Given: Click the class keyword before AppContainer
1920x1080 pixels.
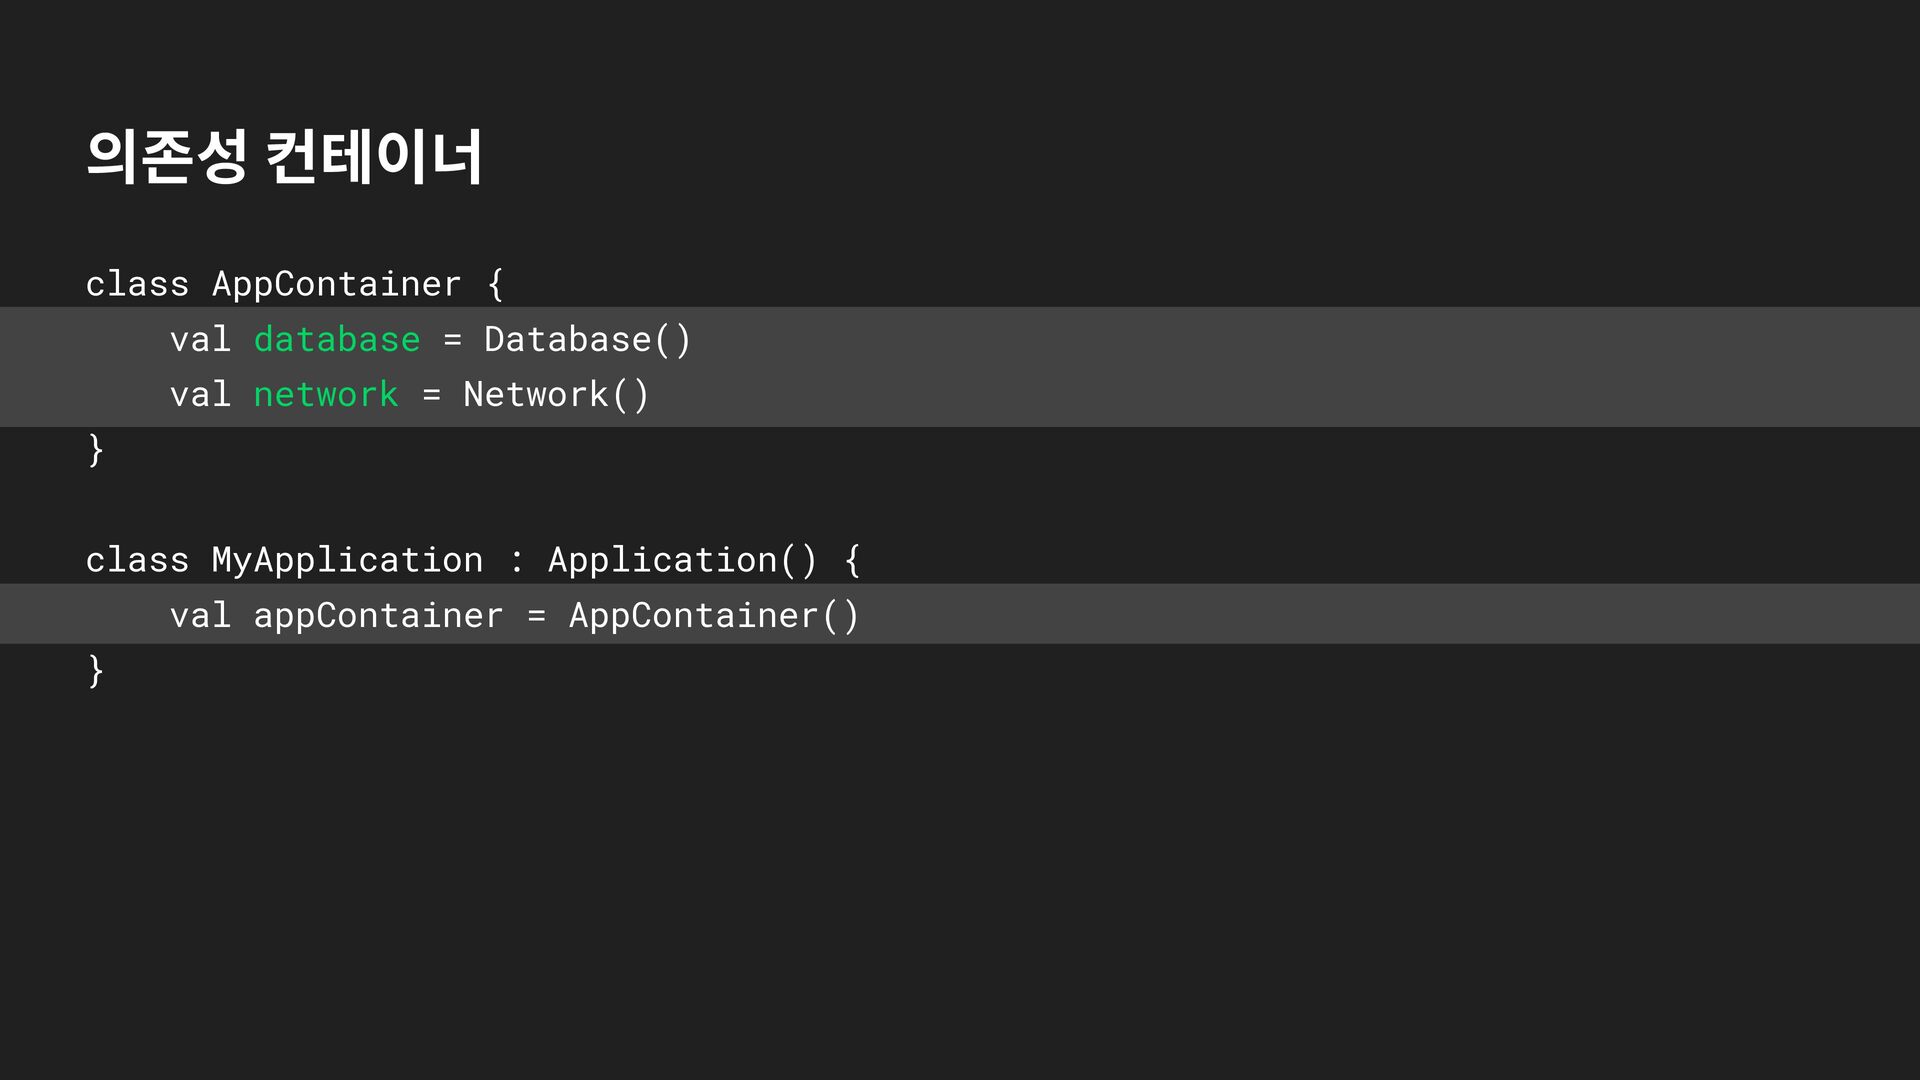Looking at the screenshot, I should coord(137,285).
